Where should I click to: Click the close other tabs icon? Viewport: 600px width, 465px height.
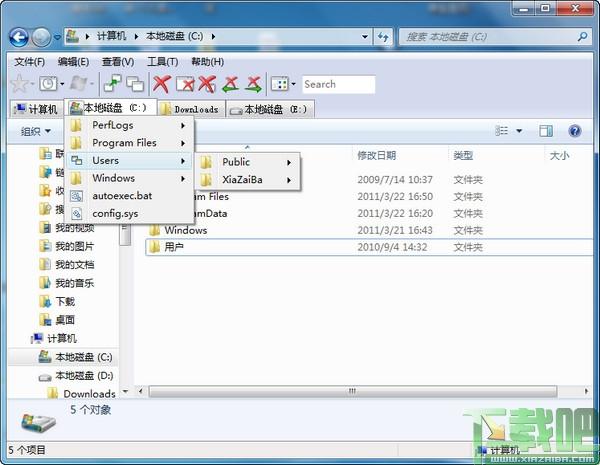pos(185,84)
